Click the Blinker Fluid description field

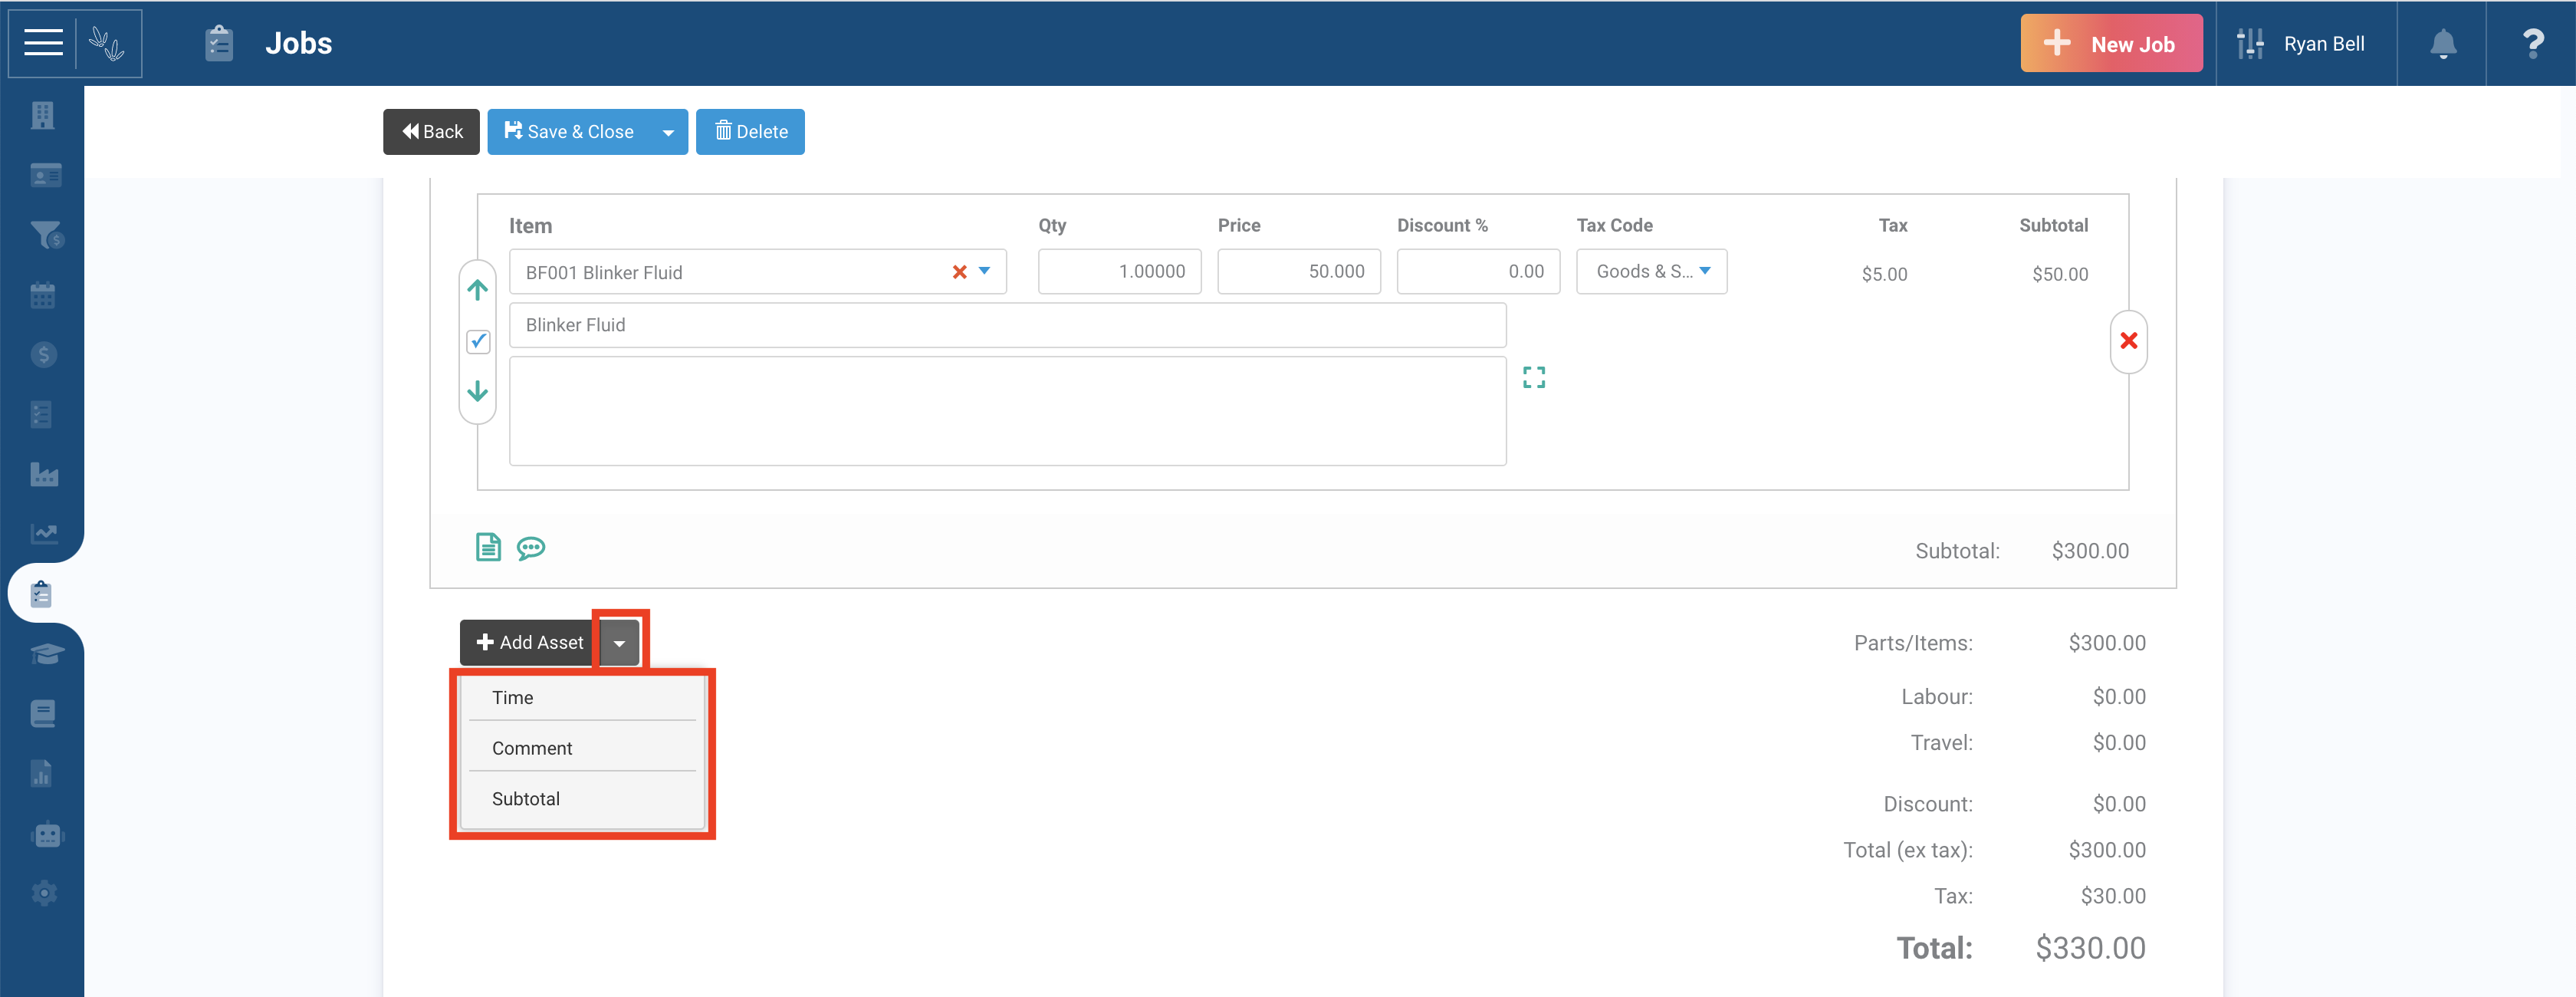(x=1007, y=325)
